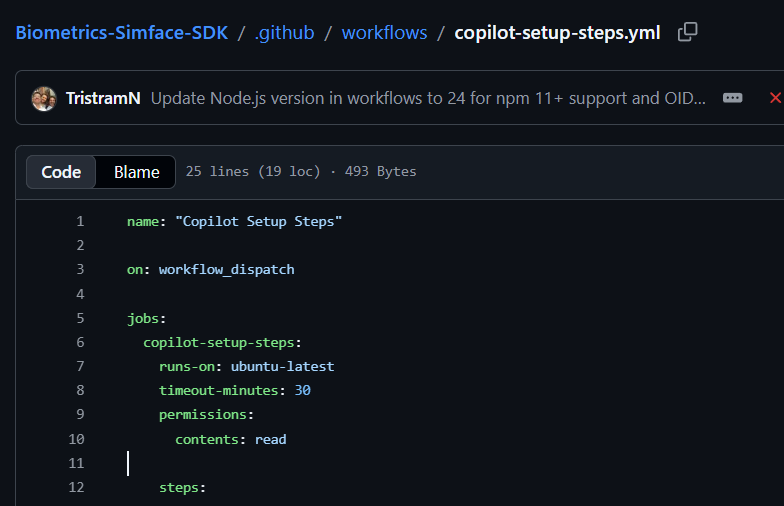Image resolution: width=784 pixels, height=506 pixels.
Task: Expand commit message with the ellipsis button
Action: (732, 98)
